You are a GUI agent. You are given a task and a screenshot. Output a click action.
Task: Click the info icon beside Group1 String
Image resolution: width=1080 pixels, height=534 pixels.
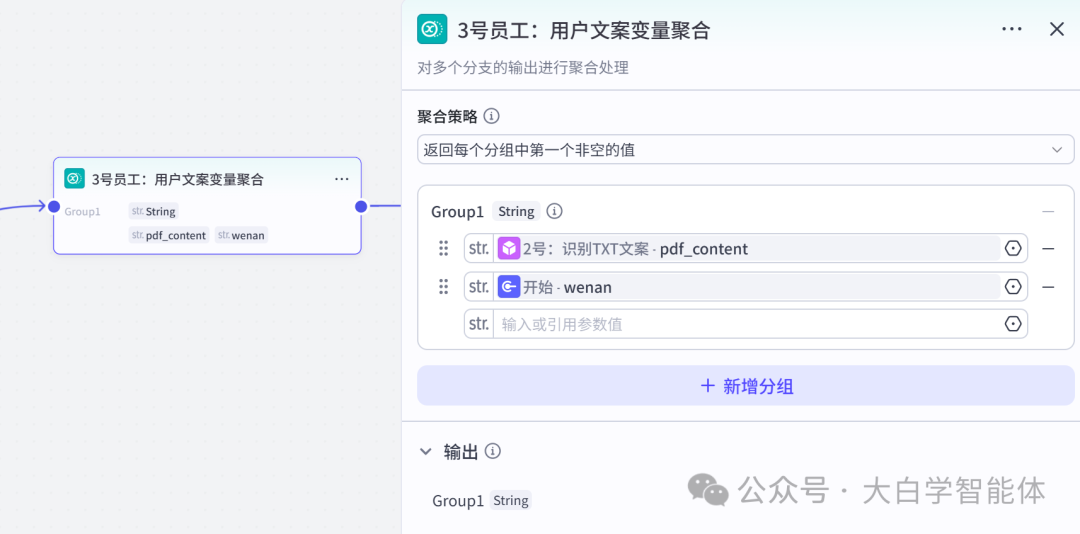pyautogui.click(x=554, y=211)
